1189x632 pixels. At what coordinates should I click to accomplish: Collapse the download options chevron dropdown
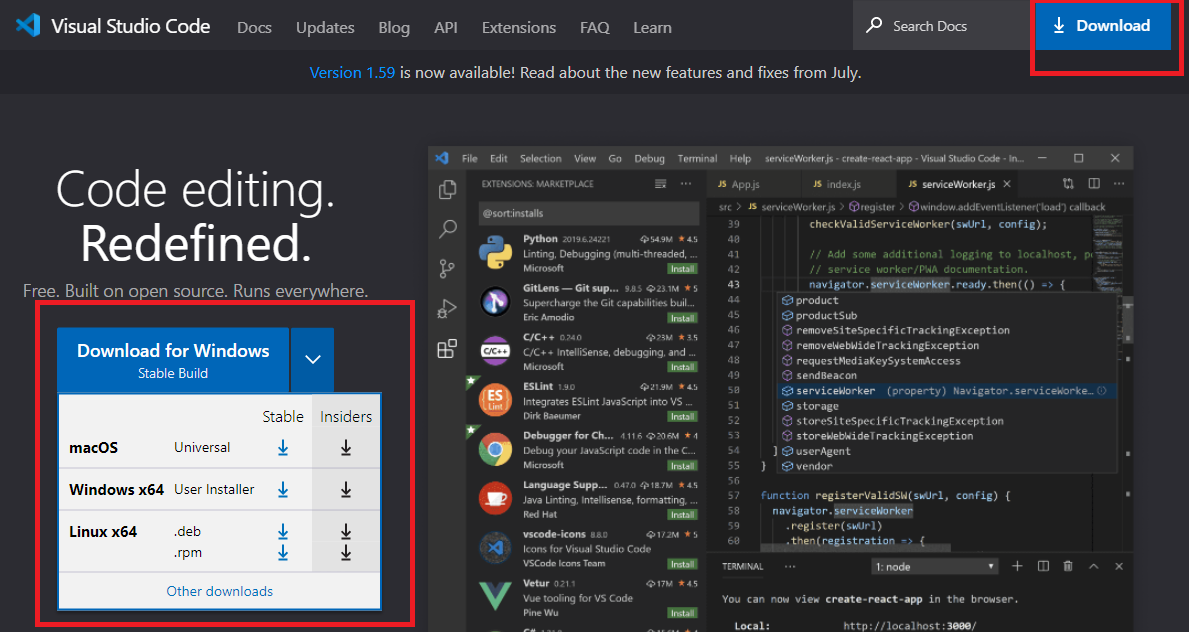tap(312, 360)
